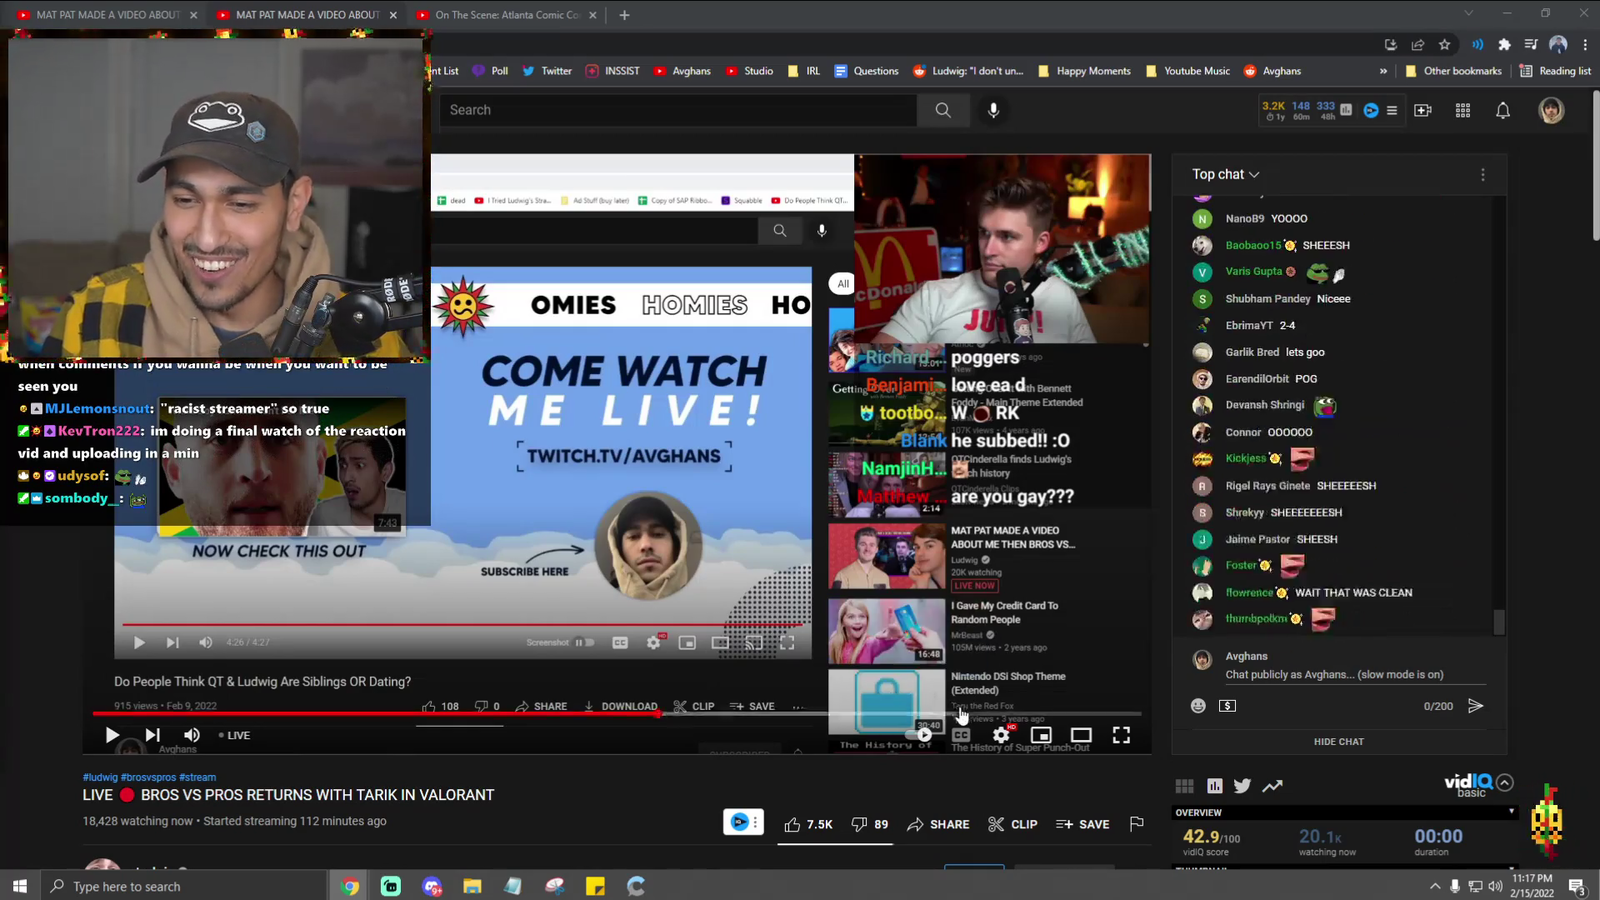Open player settings gear beside the CC button
Screen dimensions: 1600x900
pyautogui.click(x=1001, y=735)
